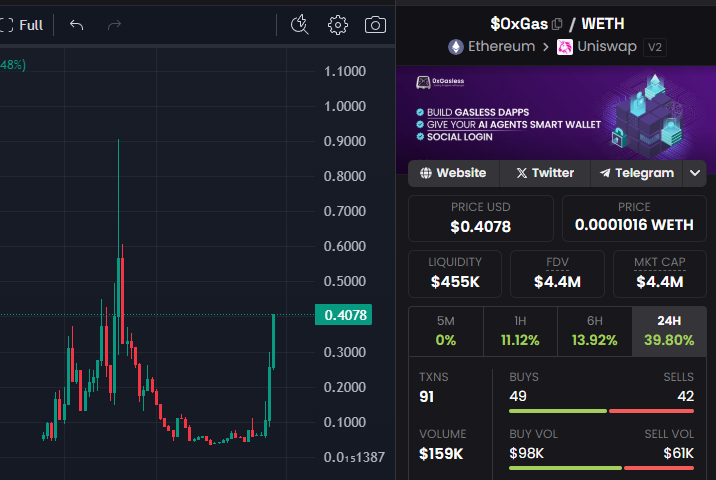Click the SELLS count 42

pos(685,396)
